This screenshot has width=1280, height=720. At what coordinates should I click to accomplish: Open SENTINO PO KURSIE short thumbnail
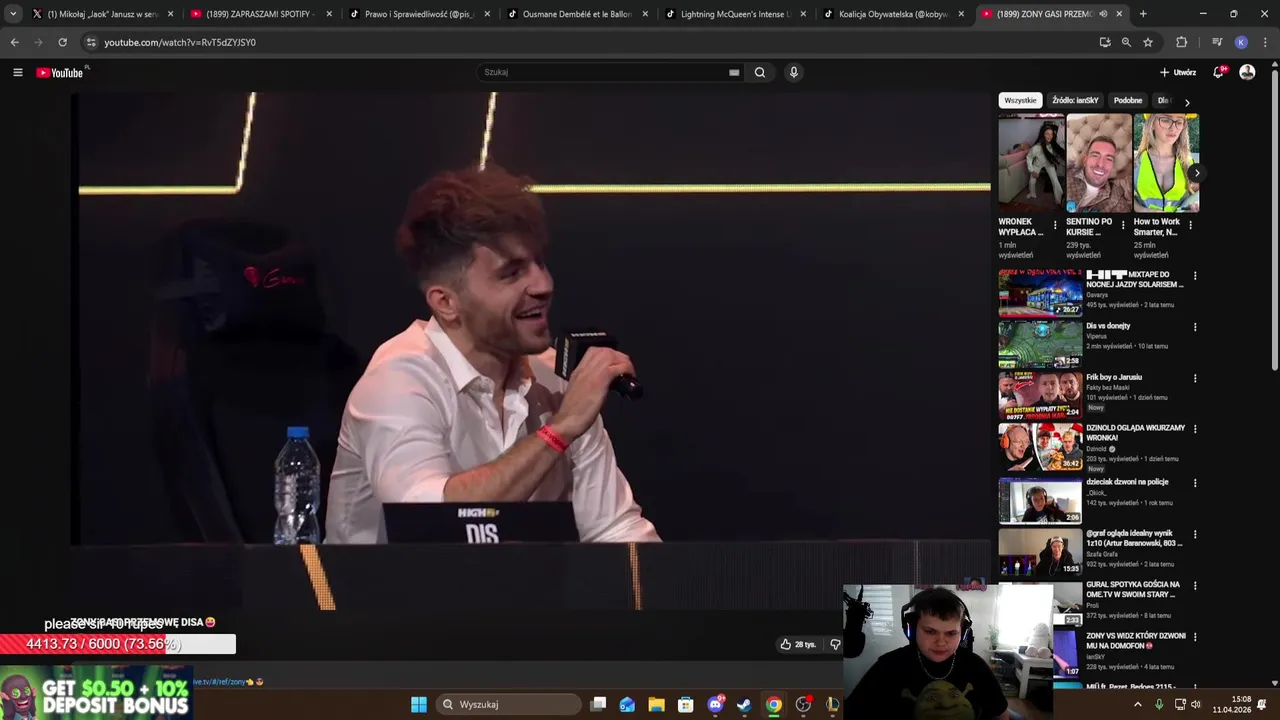point(1099,162)
